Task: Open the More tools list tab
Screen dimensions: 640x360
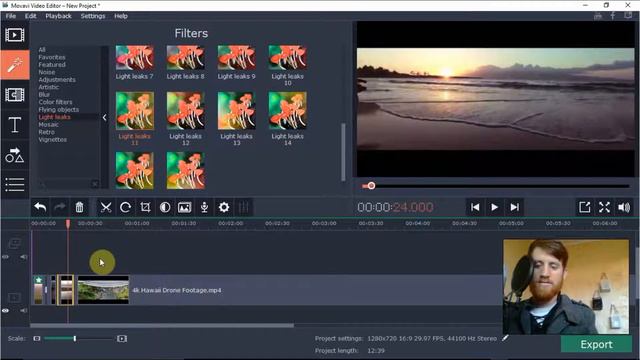Action: (15, 184)
